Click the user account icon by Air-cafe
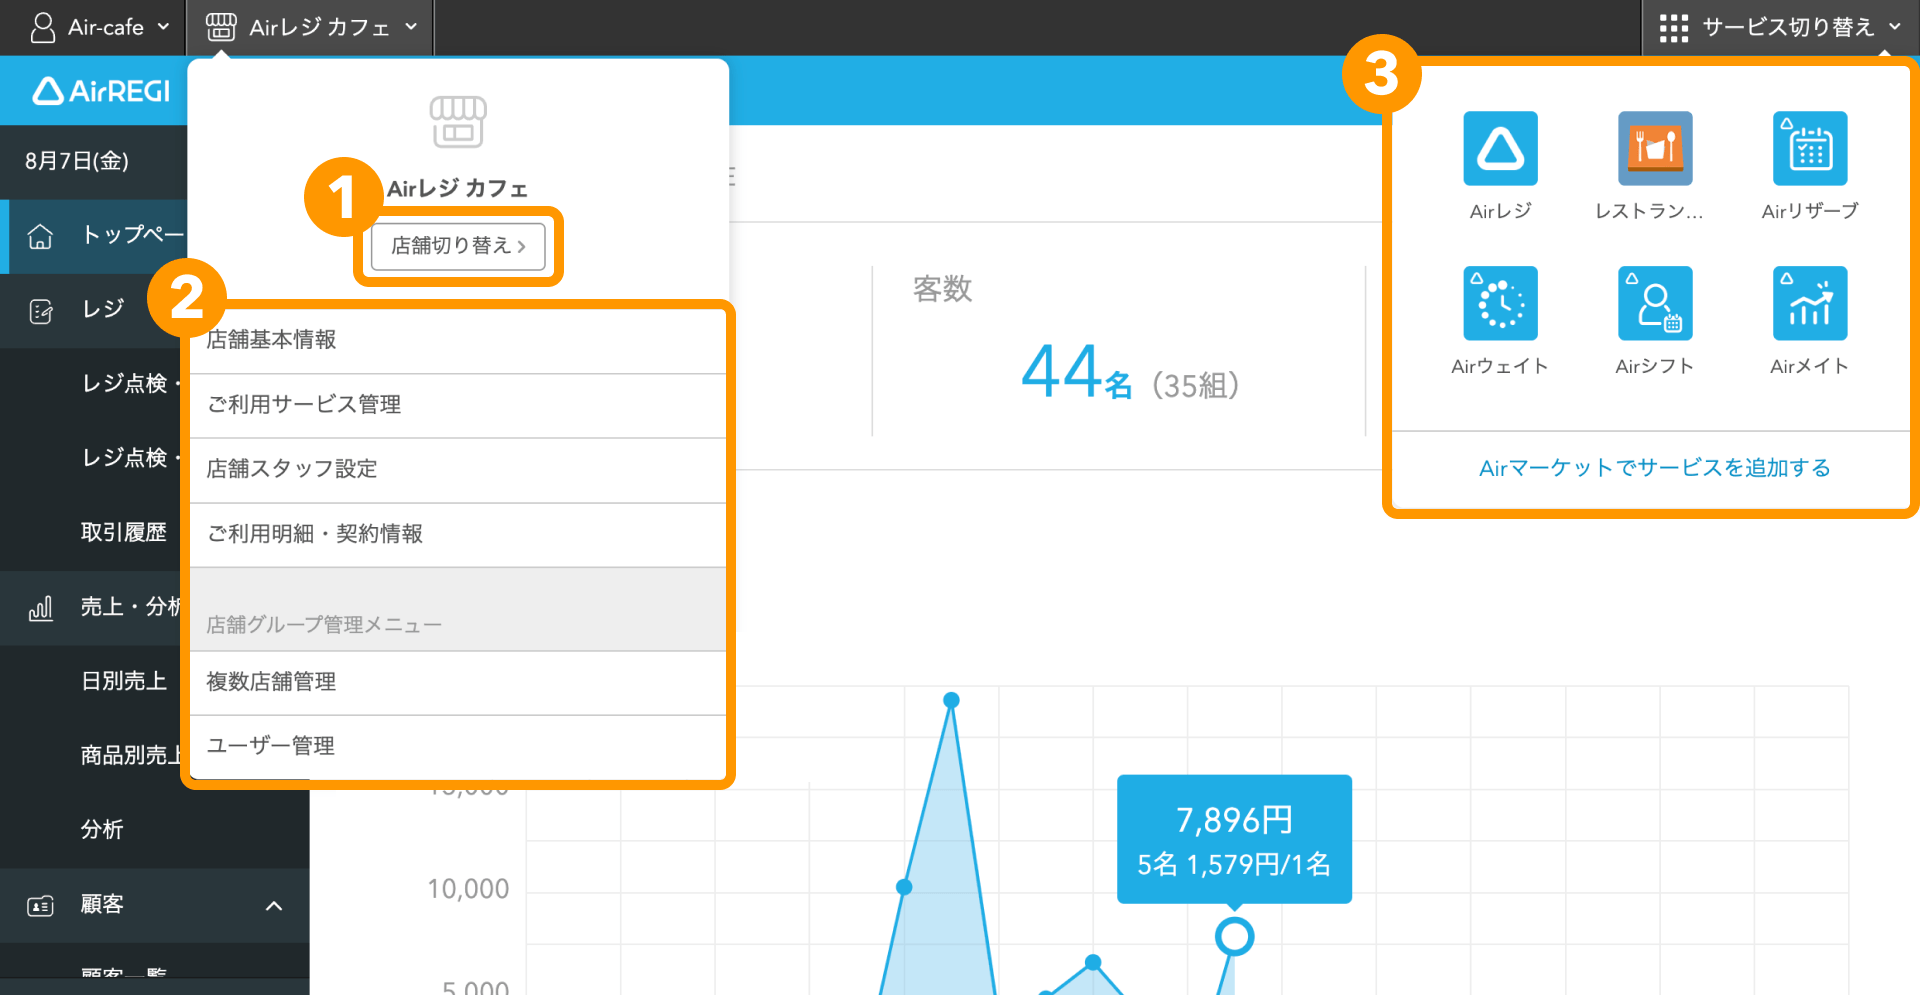This screenshot has height=995, width=1920. pyautogui.click(x=43, y=27)
